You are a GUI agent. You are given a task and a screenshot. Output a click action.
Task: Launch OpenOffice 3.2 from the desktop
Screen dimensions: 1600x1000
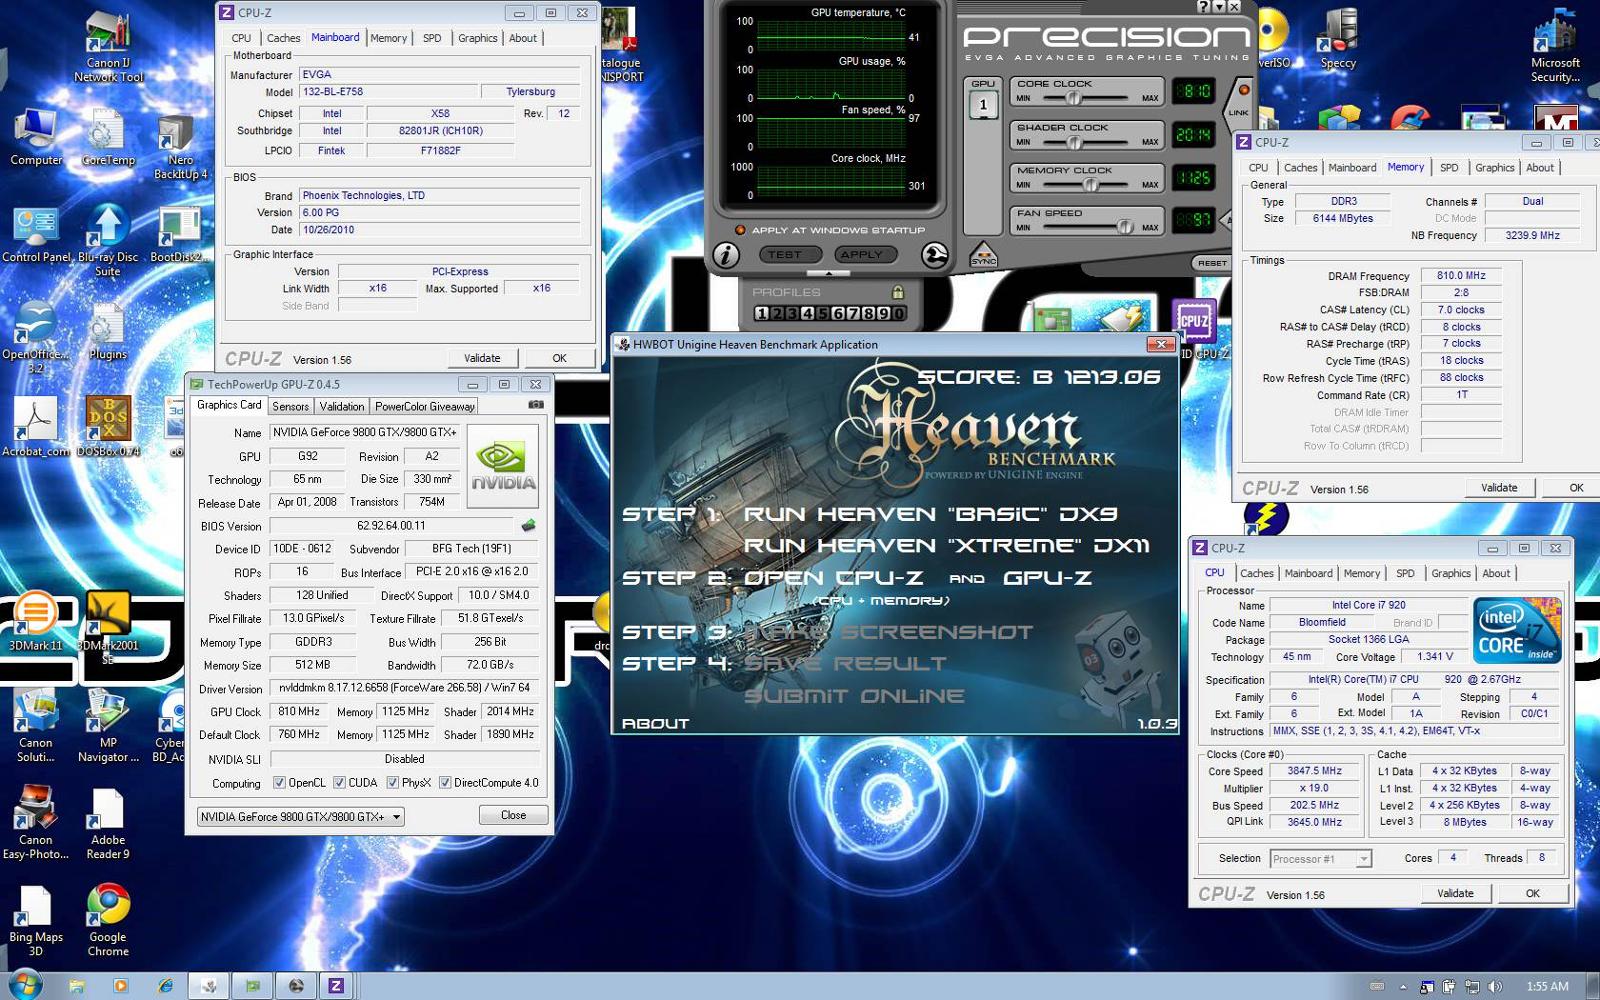point(36,337)
